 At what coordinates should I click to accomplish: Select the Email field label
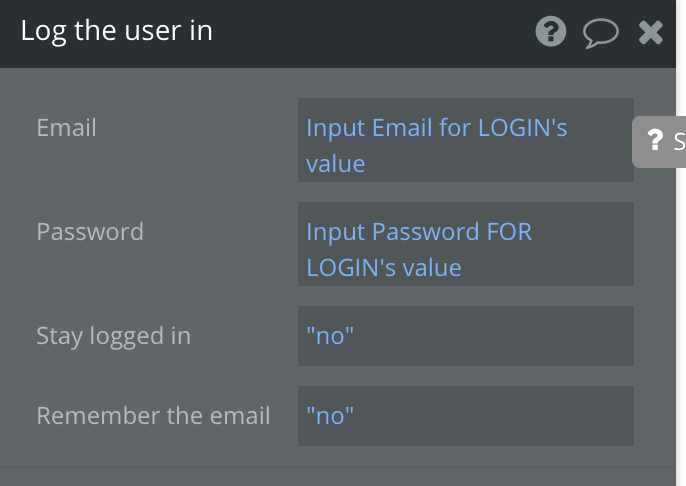coord(66,128)
